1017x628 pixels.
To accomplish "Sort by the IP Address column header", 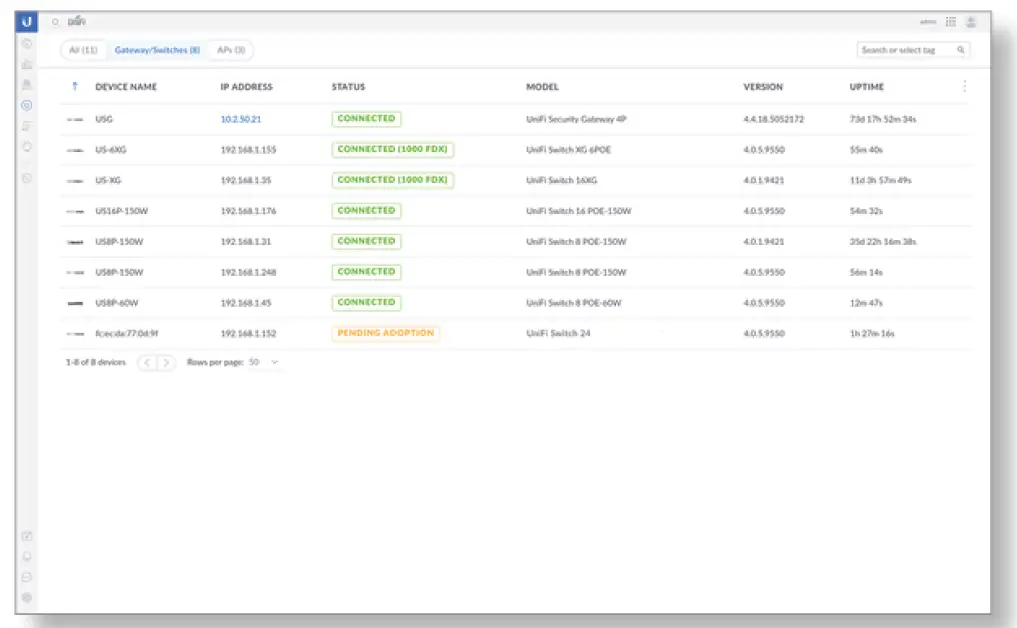I will (x=246, y=87).
